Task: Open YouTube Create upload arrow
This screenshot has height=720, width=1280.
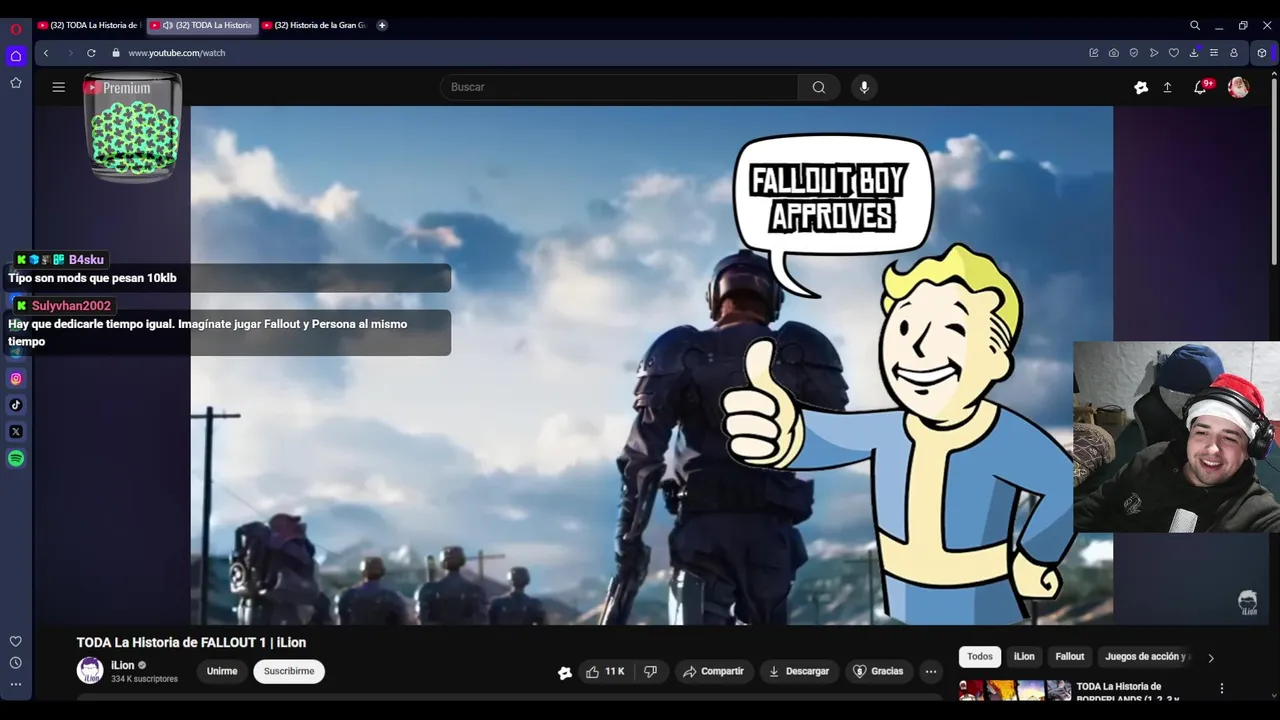Action: click(x=1167, y=87)
